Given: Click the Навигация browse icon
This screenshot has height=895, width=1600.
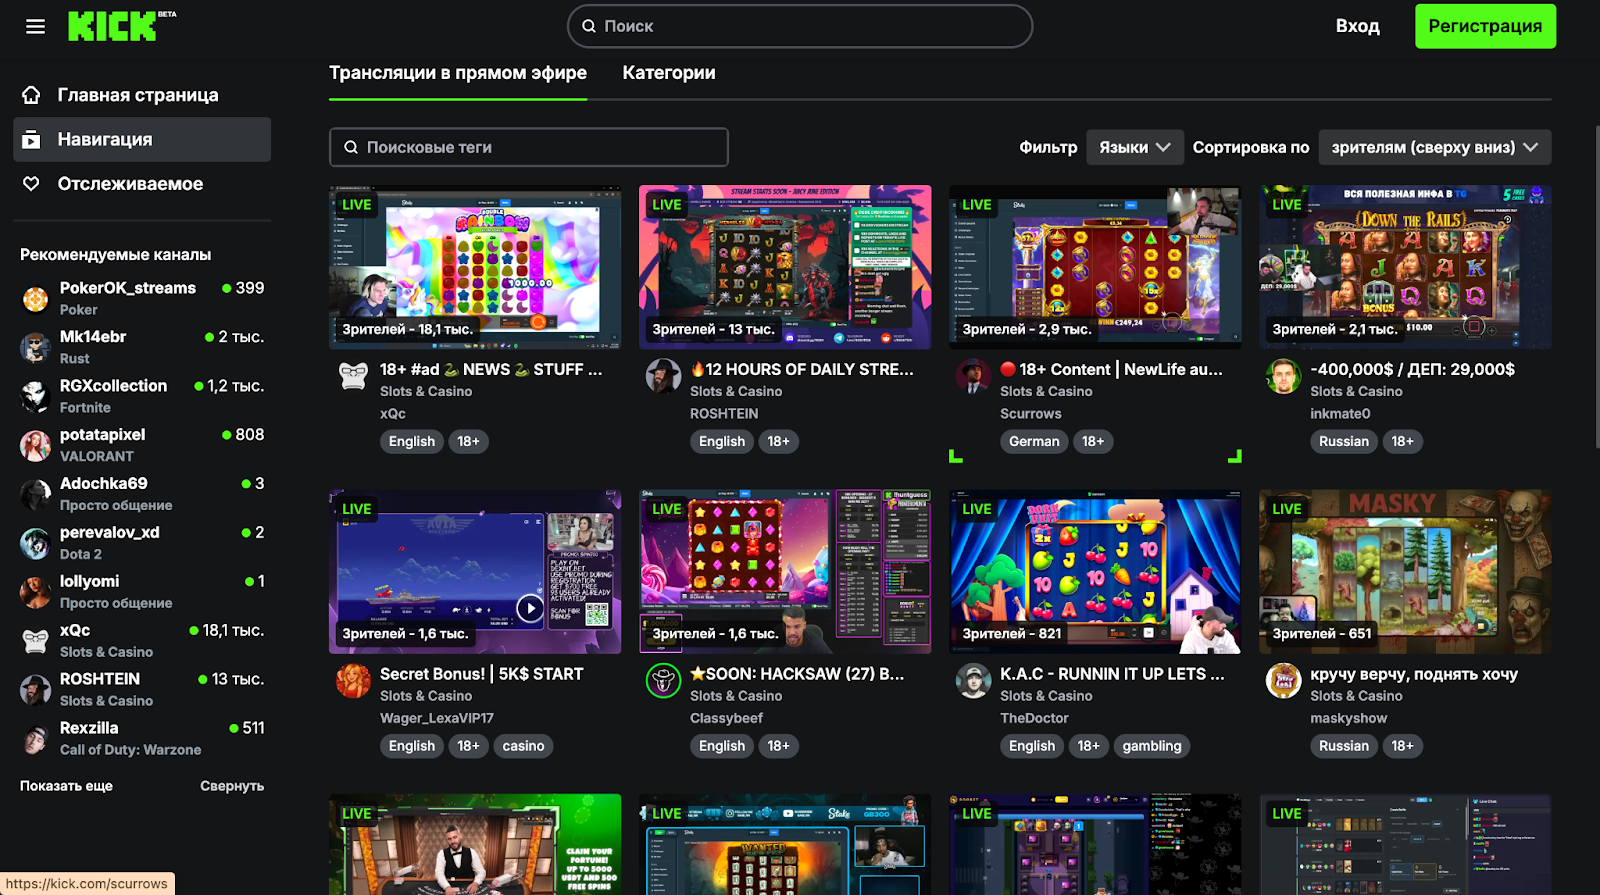Looking at the screenshot, I should pyautogui.click(x=32, y=140).
